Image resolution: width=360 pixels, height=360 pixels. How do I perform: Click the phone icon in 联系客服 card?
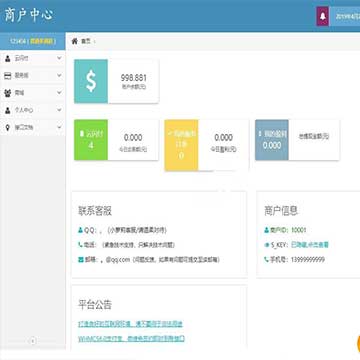pyautogui.click(x=80, y=245)
